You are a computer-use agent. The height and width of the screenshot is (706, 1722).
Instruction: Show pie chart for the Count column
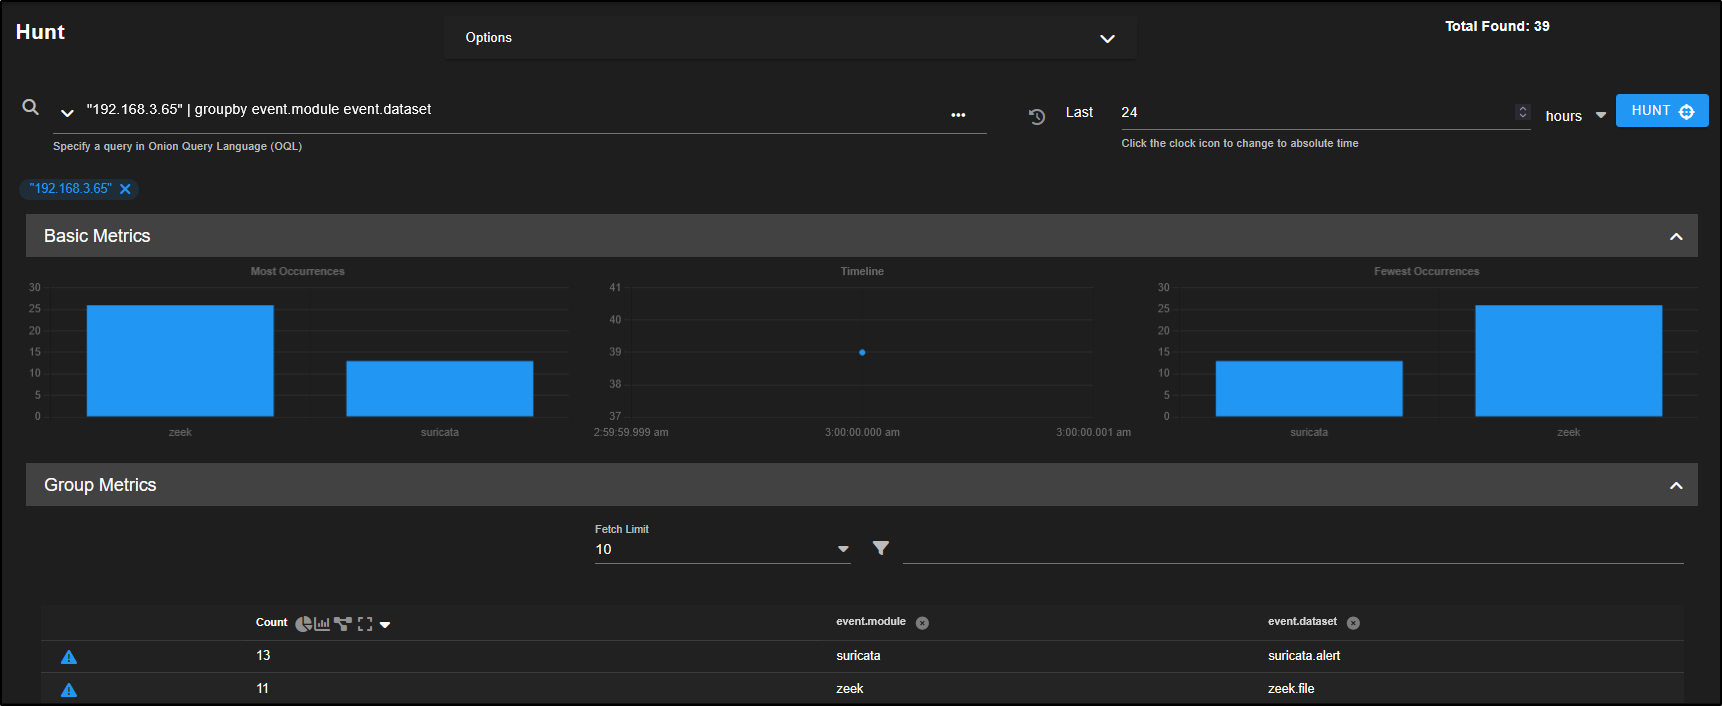[x=303, y=624]
